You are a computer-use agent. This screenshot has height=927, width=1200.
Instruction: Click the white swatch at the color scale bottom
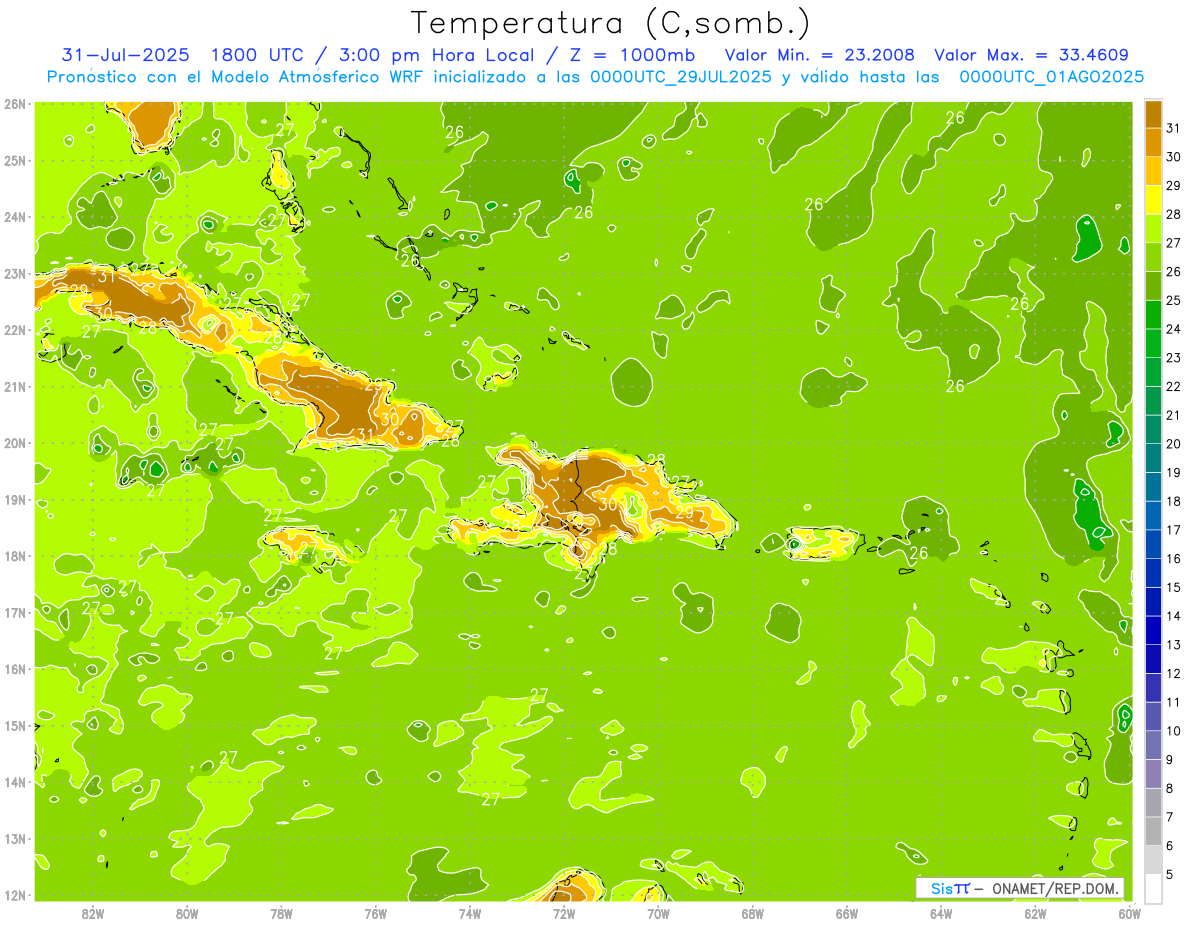tap(1153, 888)
